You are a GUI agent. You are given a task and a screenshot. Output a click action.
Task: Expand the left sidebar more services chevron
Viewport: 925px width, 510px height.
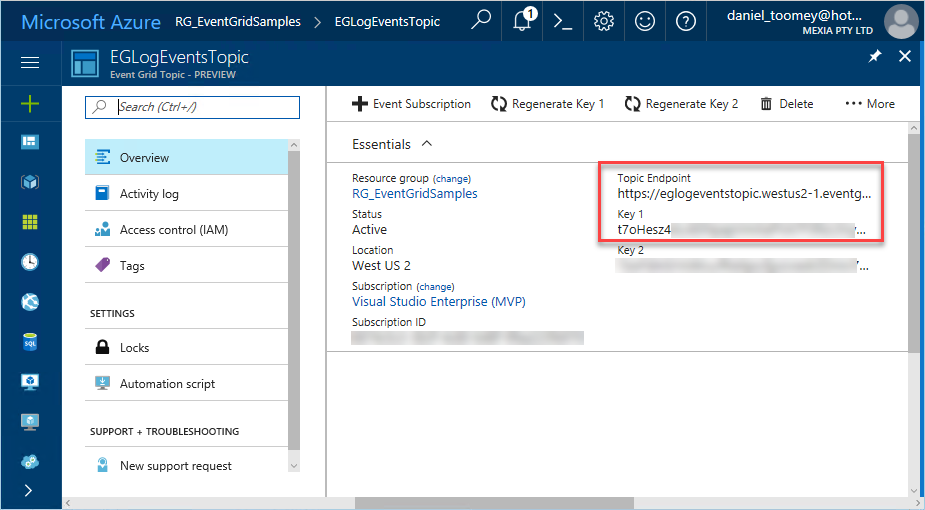pyautogui.click(x=28, y=490)
